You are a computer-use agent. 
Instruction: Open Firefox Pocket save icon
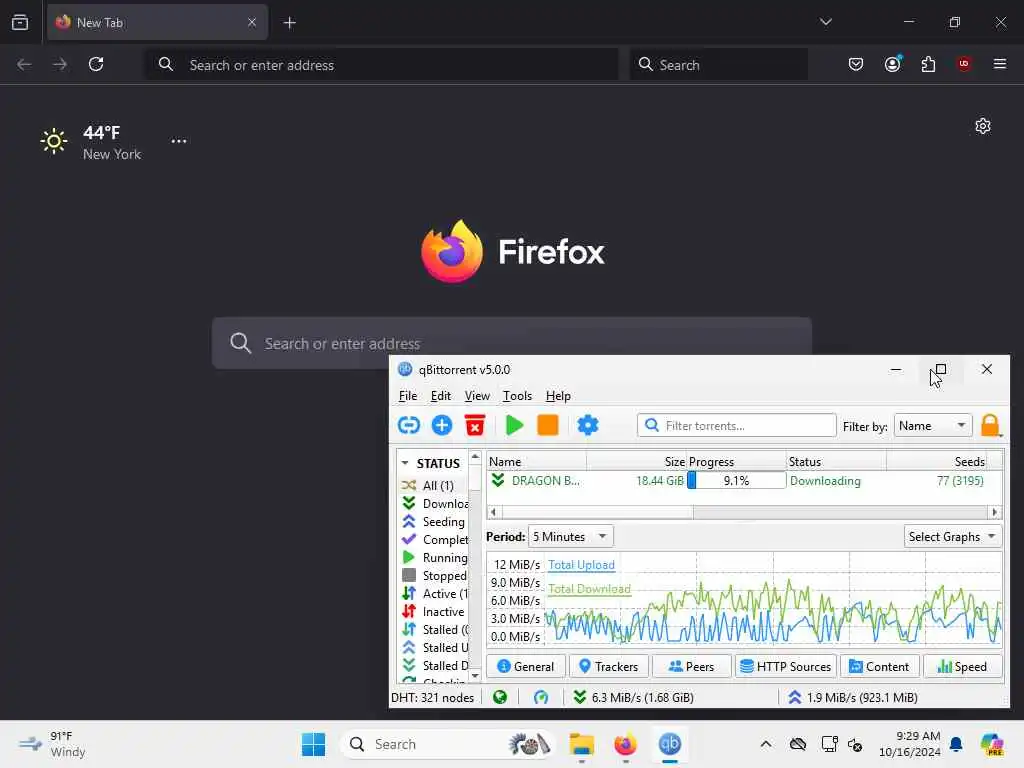click(856, 64)
